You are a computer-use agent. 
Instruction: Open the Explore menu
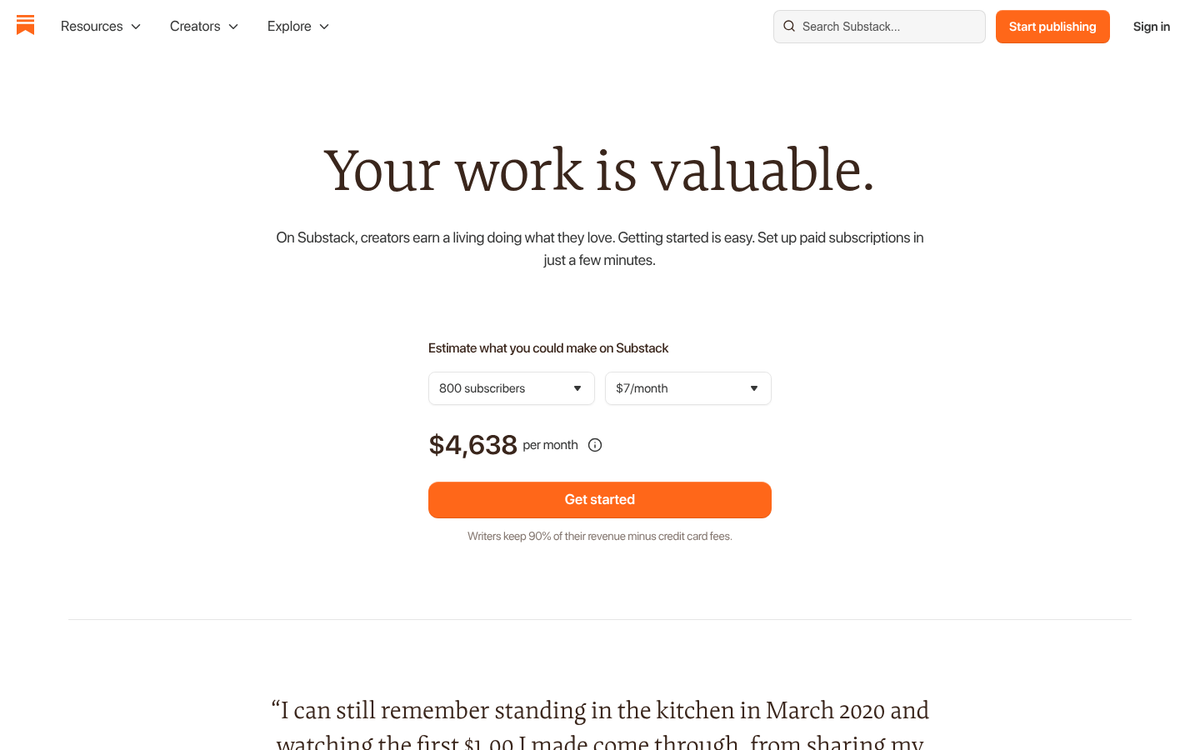[x=289, y=26]
